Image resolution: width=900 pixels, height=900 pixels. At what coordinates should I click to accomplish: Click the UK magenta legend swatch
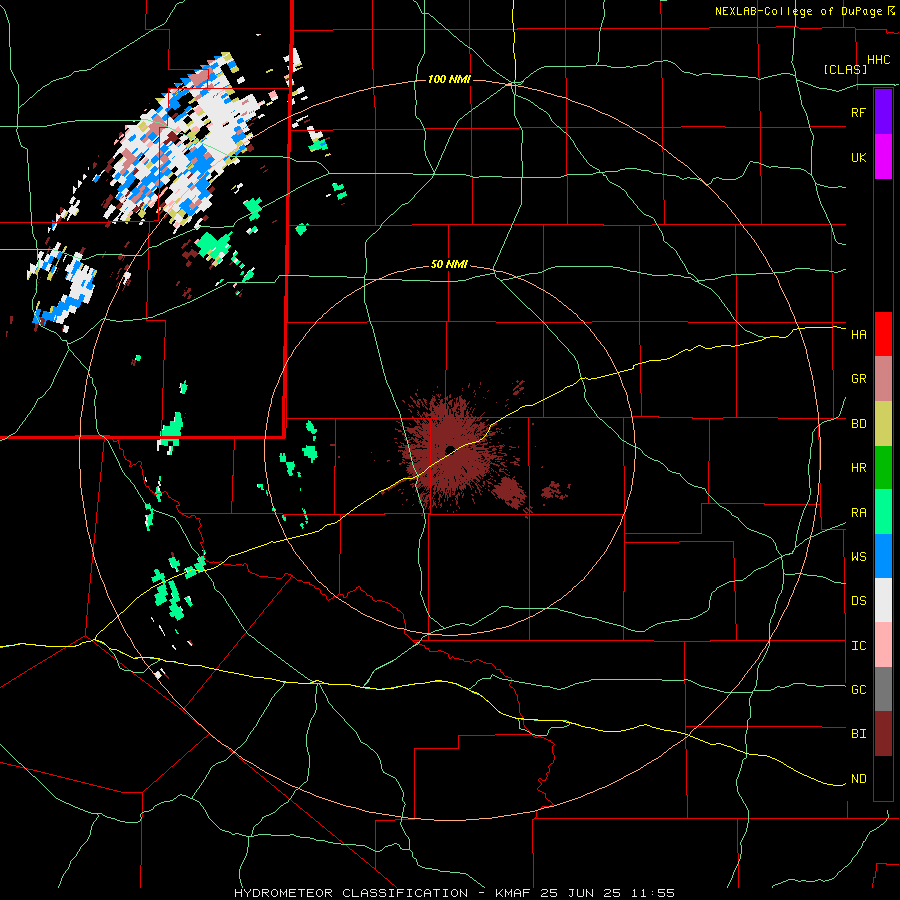click(883, 157)
